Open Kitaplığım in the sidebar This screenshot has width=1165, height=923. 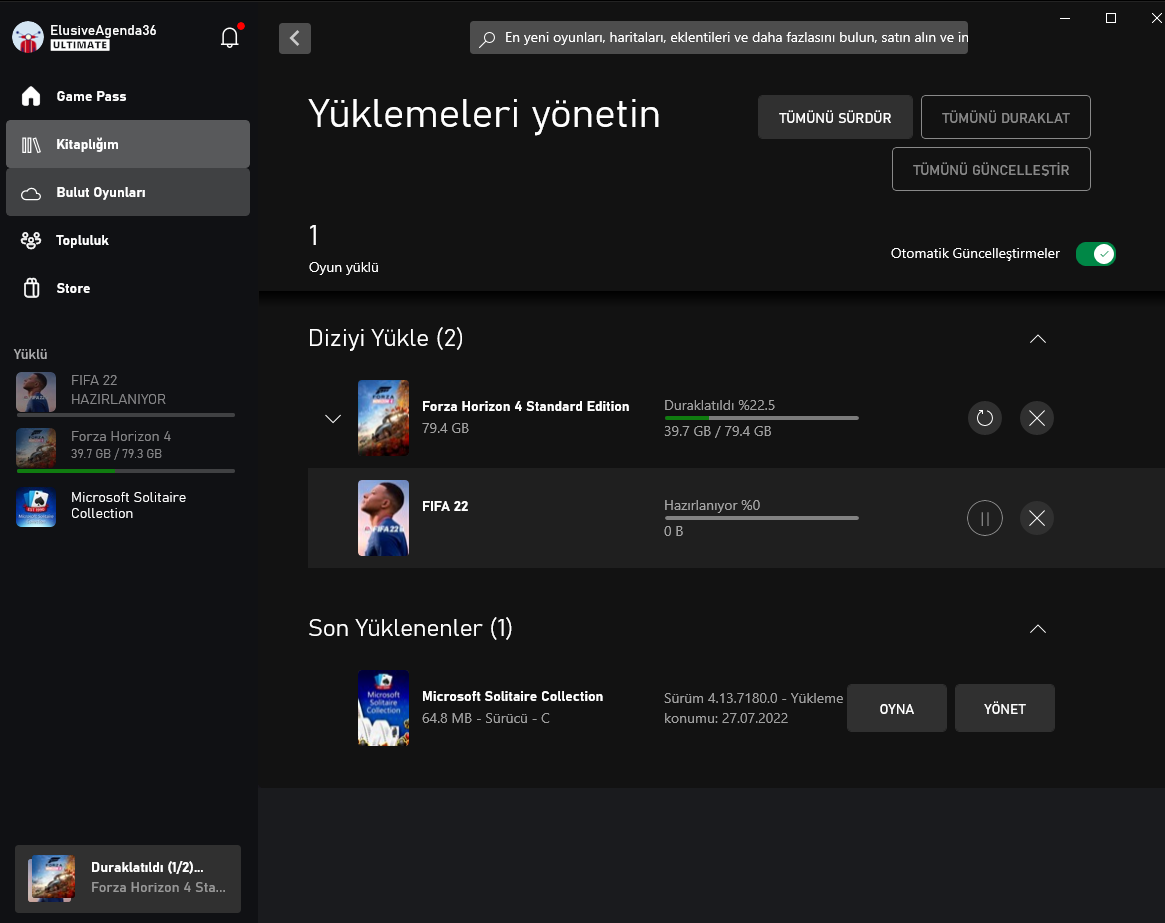(128, 144)
